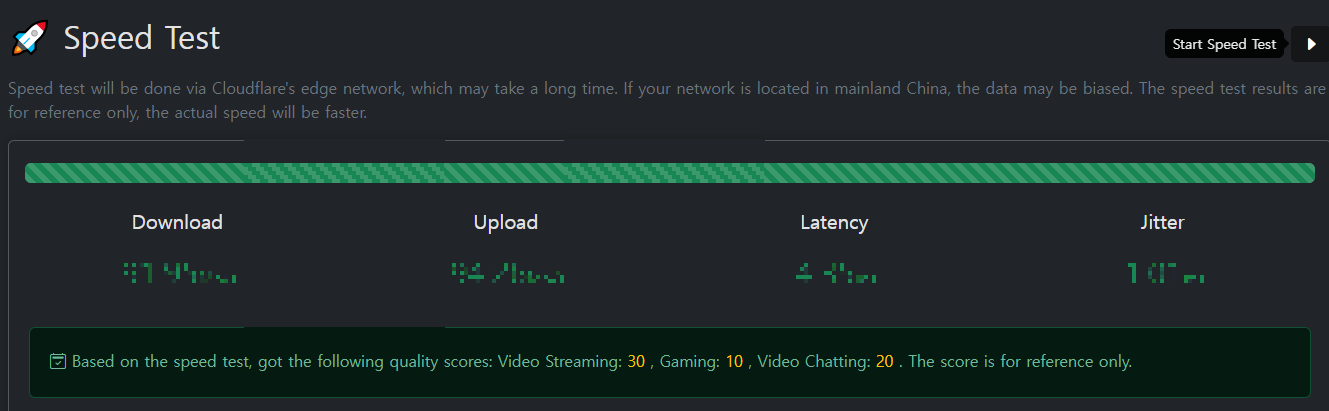1329x411 pixels.
Task: Click the Video Chatting score 20
Action: pos(884,361)
